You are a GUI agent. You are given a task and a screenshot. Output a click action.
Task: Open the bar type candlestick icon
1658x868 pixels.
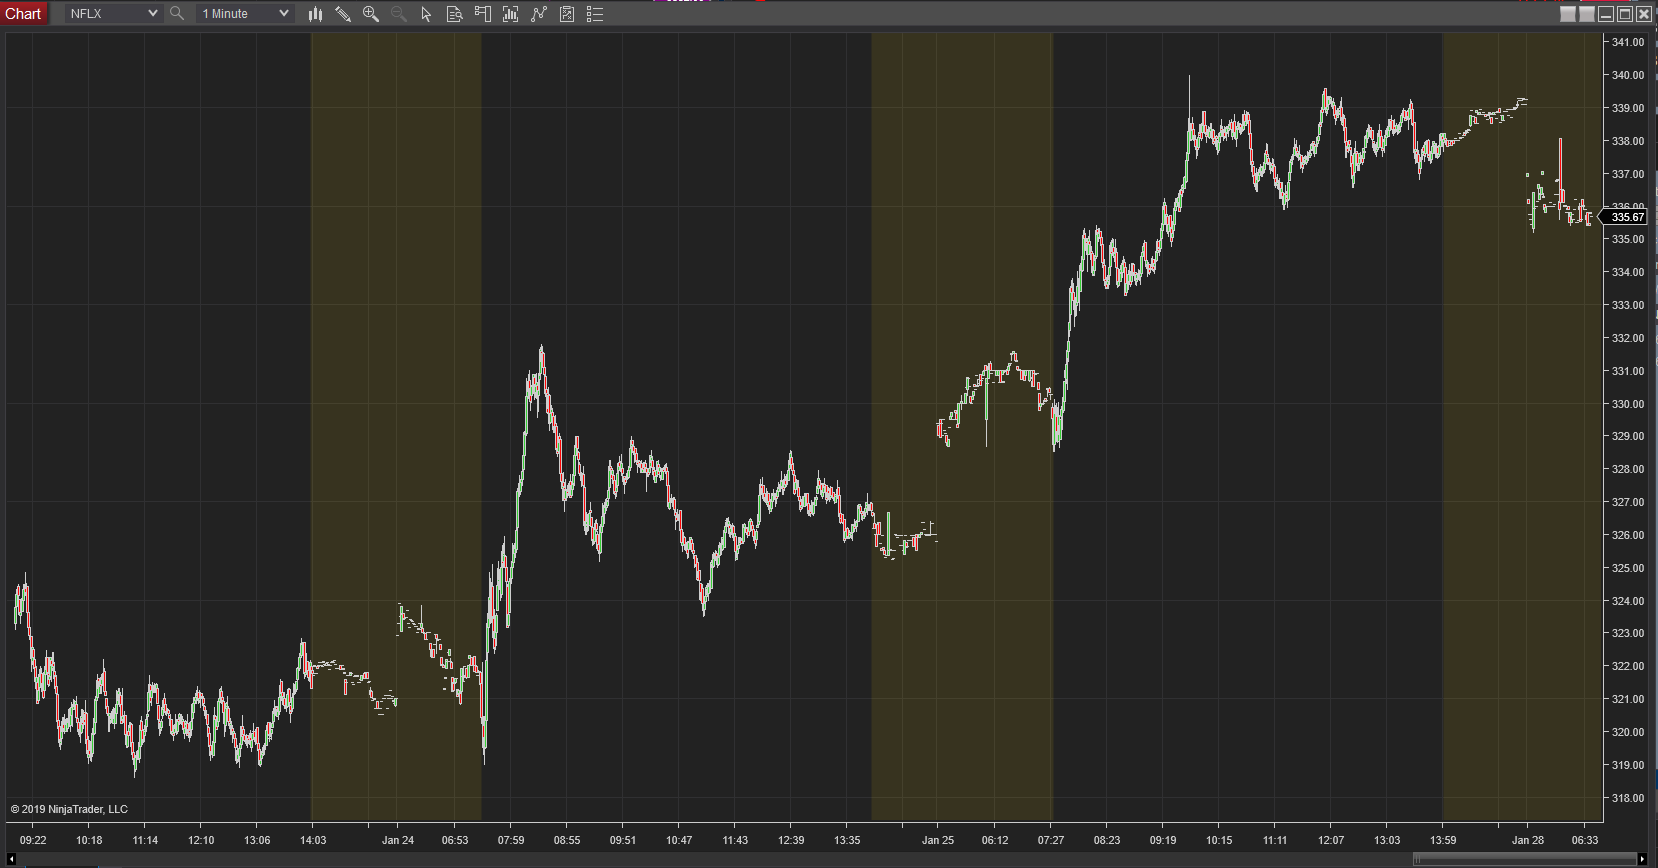click(315, 14)
